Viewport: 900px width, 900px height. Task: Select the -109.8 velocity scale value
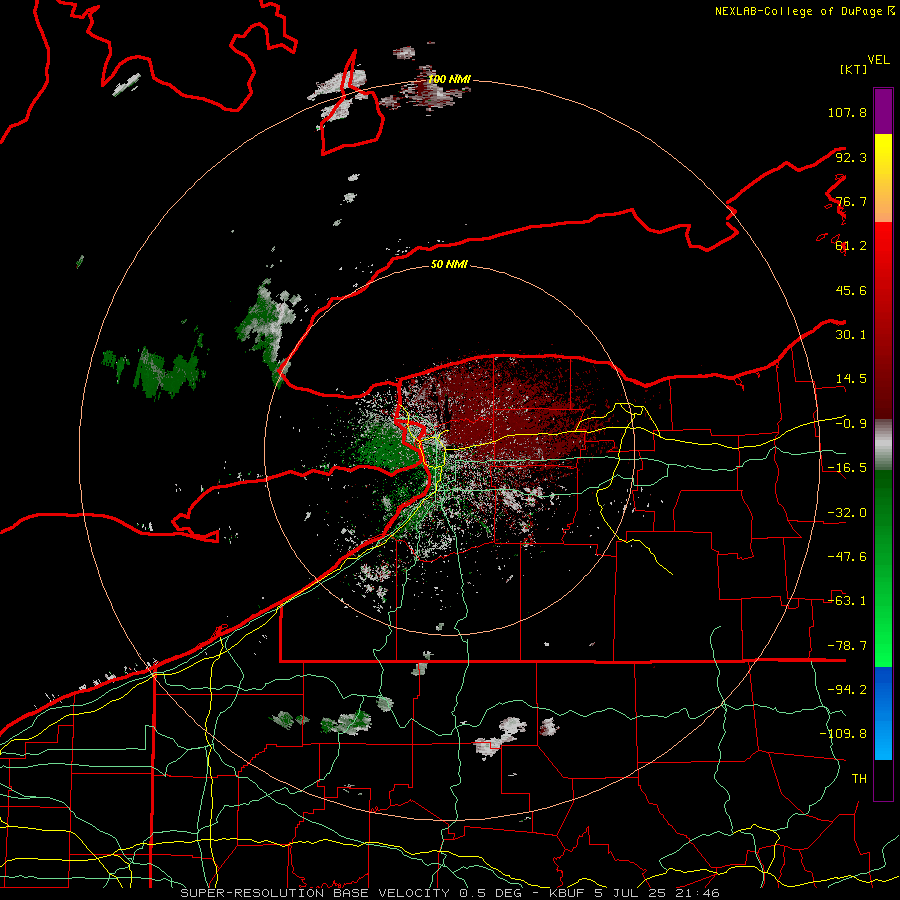point(843,734)
